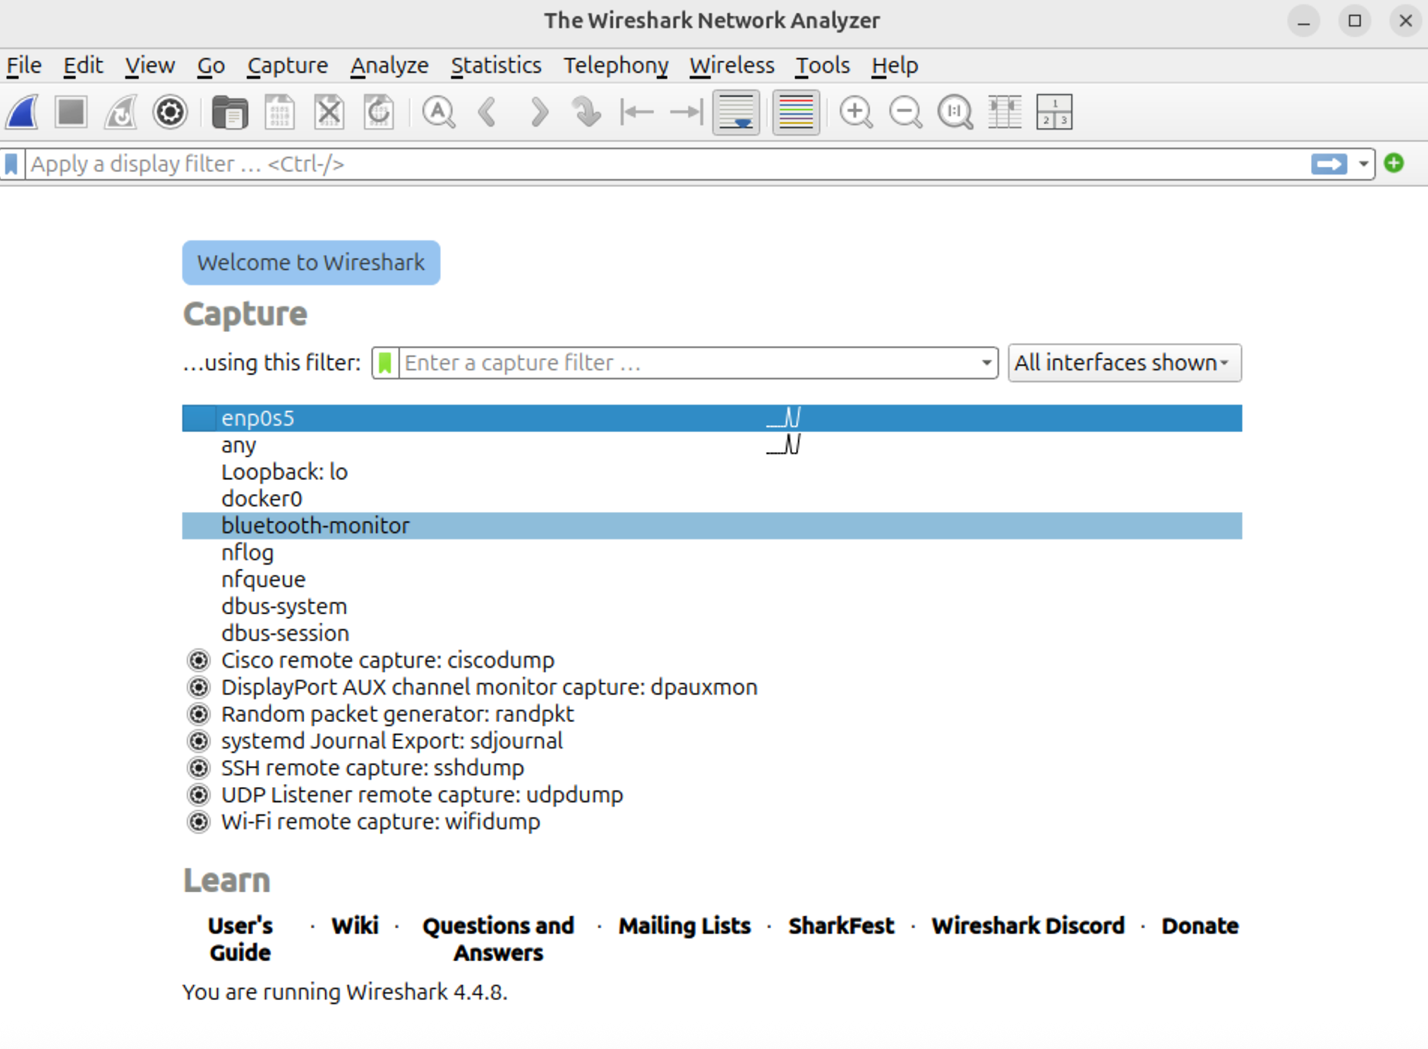The height and width of the screenshot is (1049, 1428).
Task: Open the All interfaces shown dropdown
Action: [1124, 362]
